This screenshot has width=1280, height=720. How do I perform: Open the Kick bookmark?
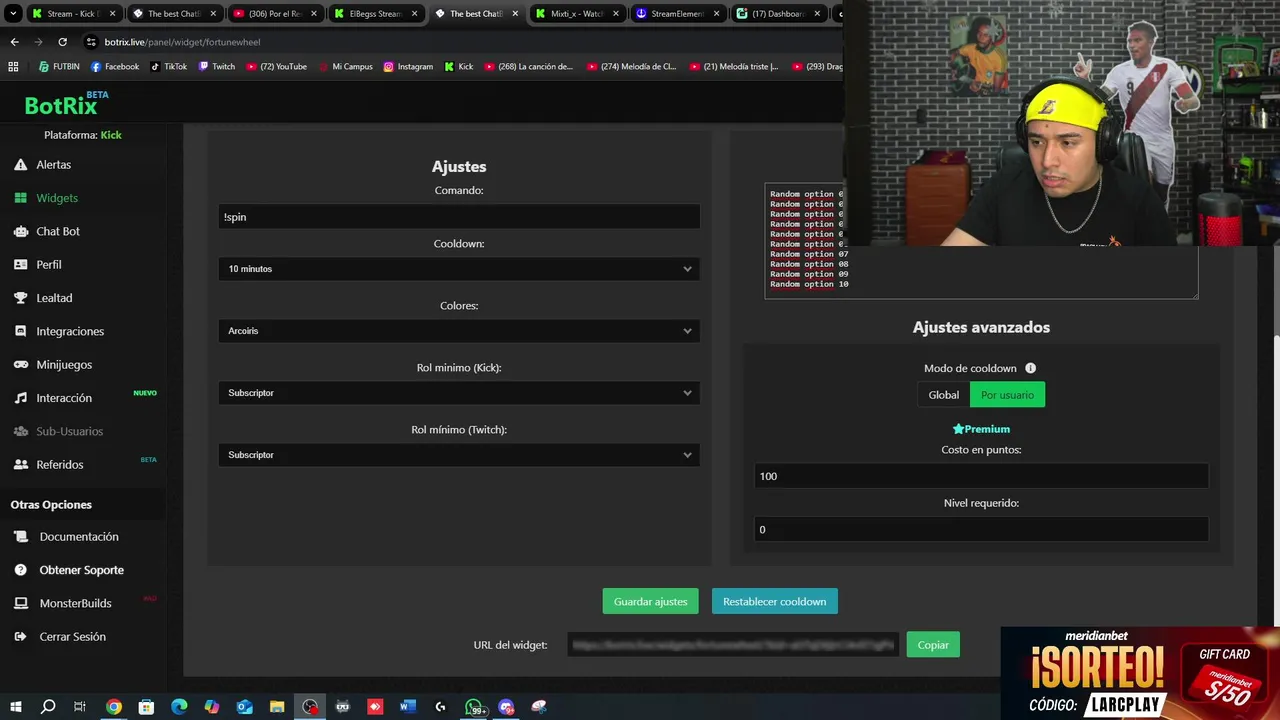(x=459, y=67)
